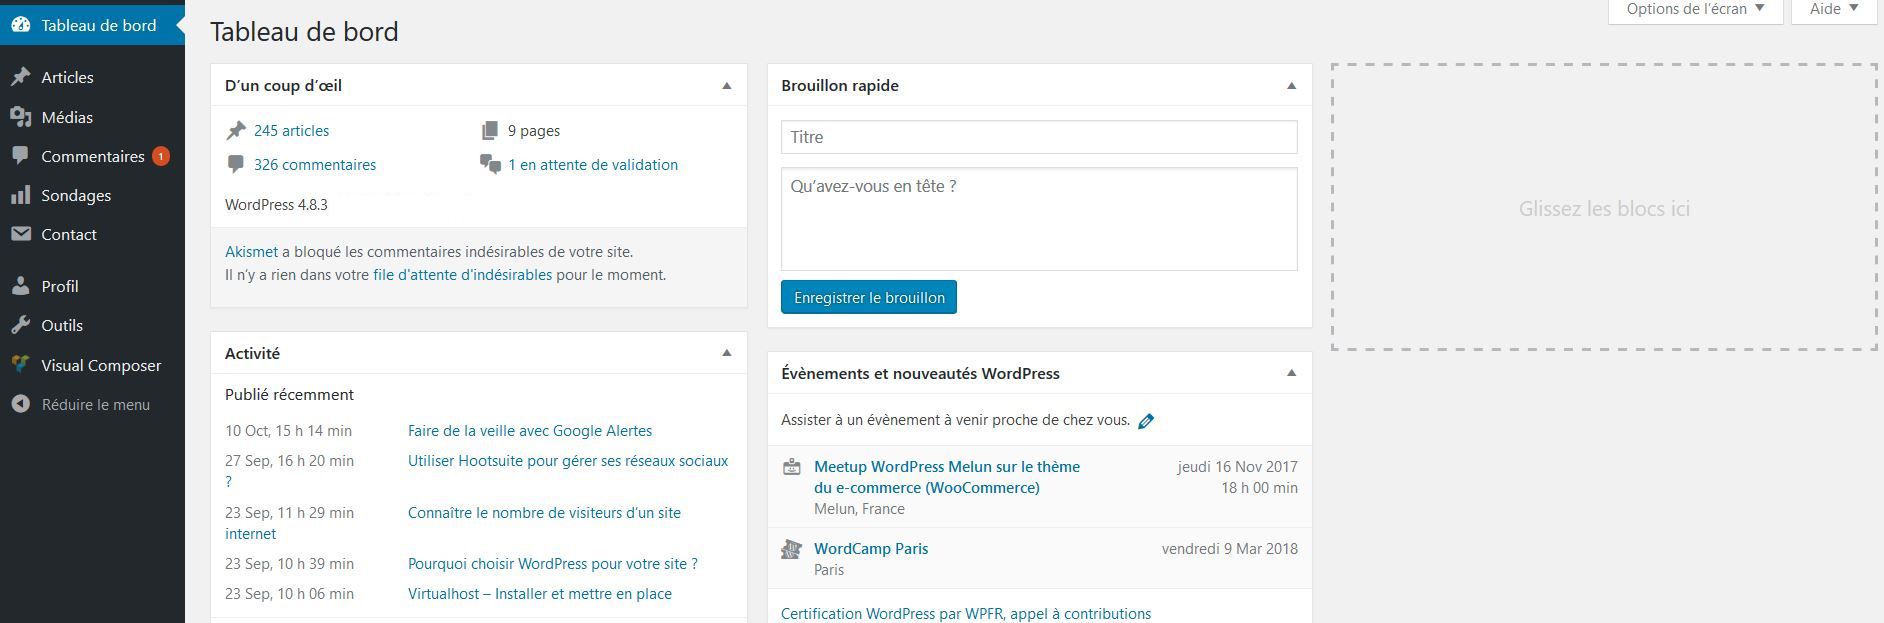
Task: Click the vendredi 9 Mar 2018 date
Action: (1230, 549)
